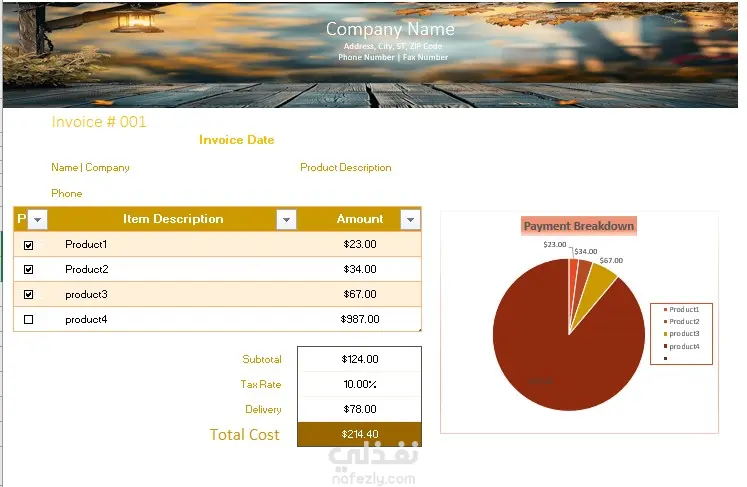The image size is (747, 487).
Task: Toggle the product3 checkbox
Action: click(x=29, y=294)
